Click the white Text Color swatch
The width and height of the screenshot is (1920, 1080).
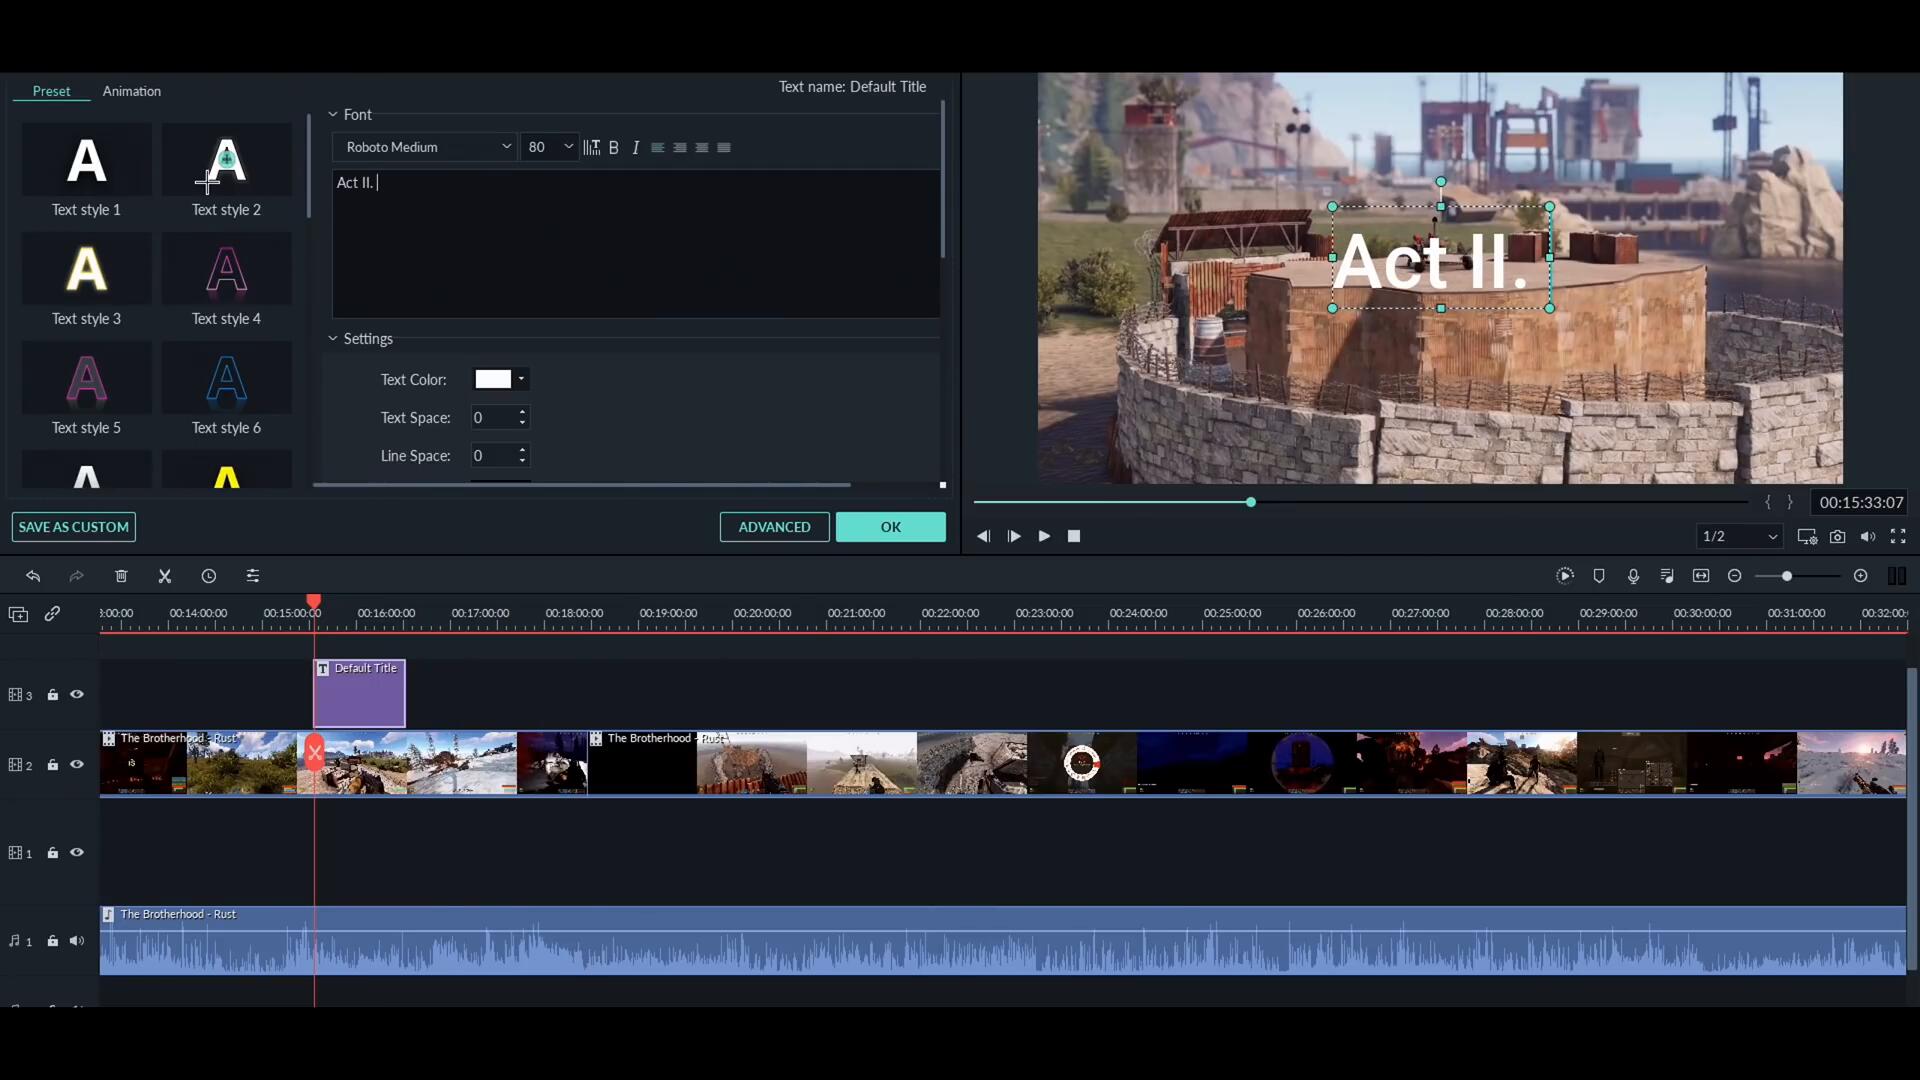tap(493, 379)
